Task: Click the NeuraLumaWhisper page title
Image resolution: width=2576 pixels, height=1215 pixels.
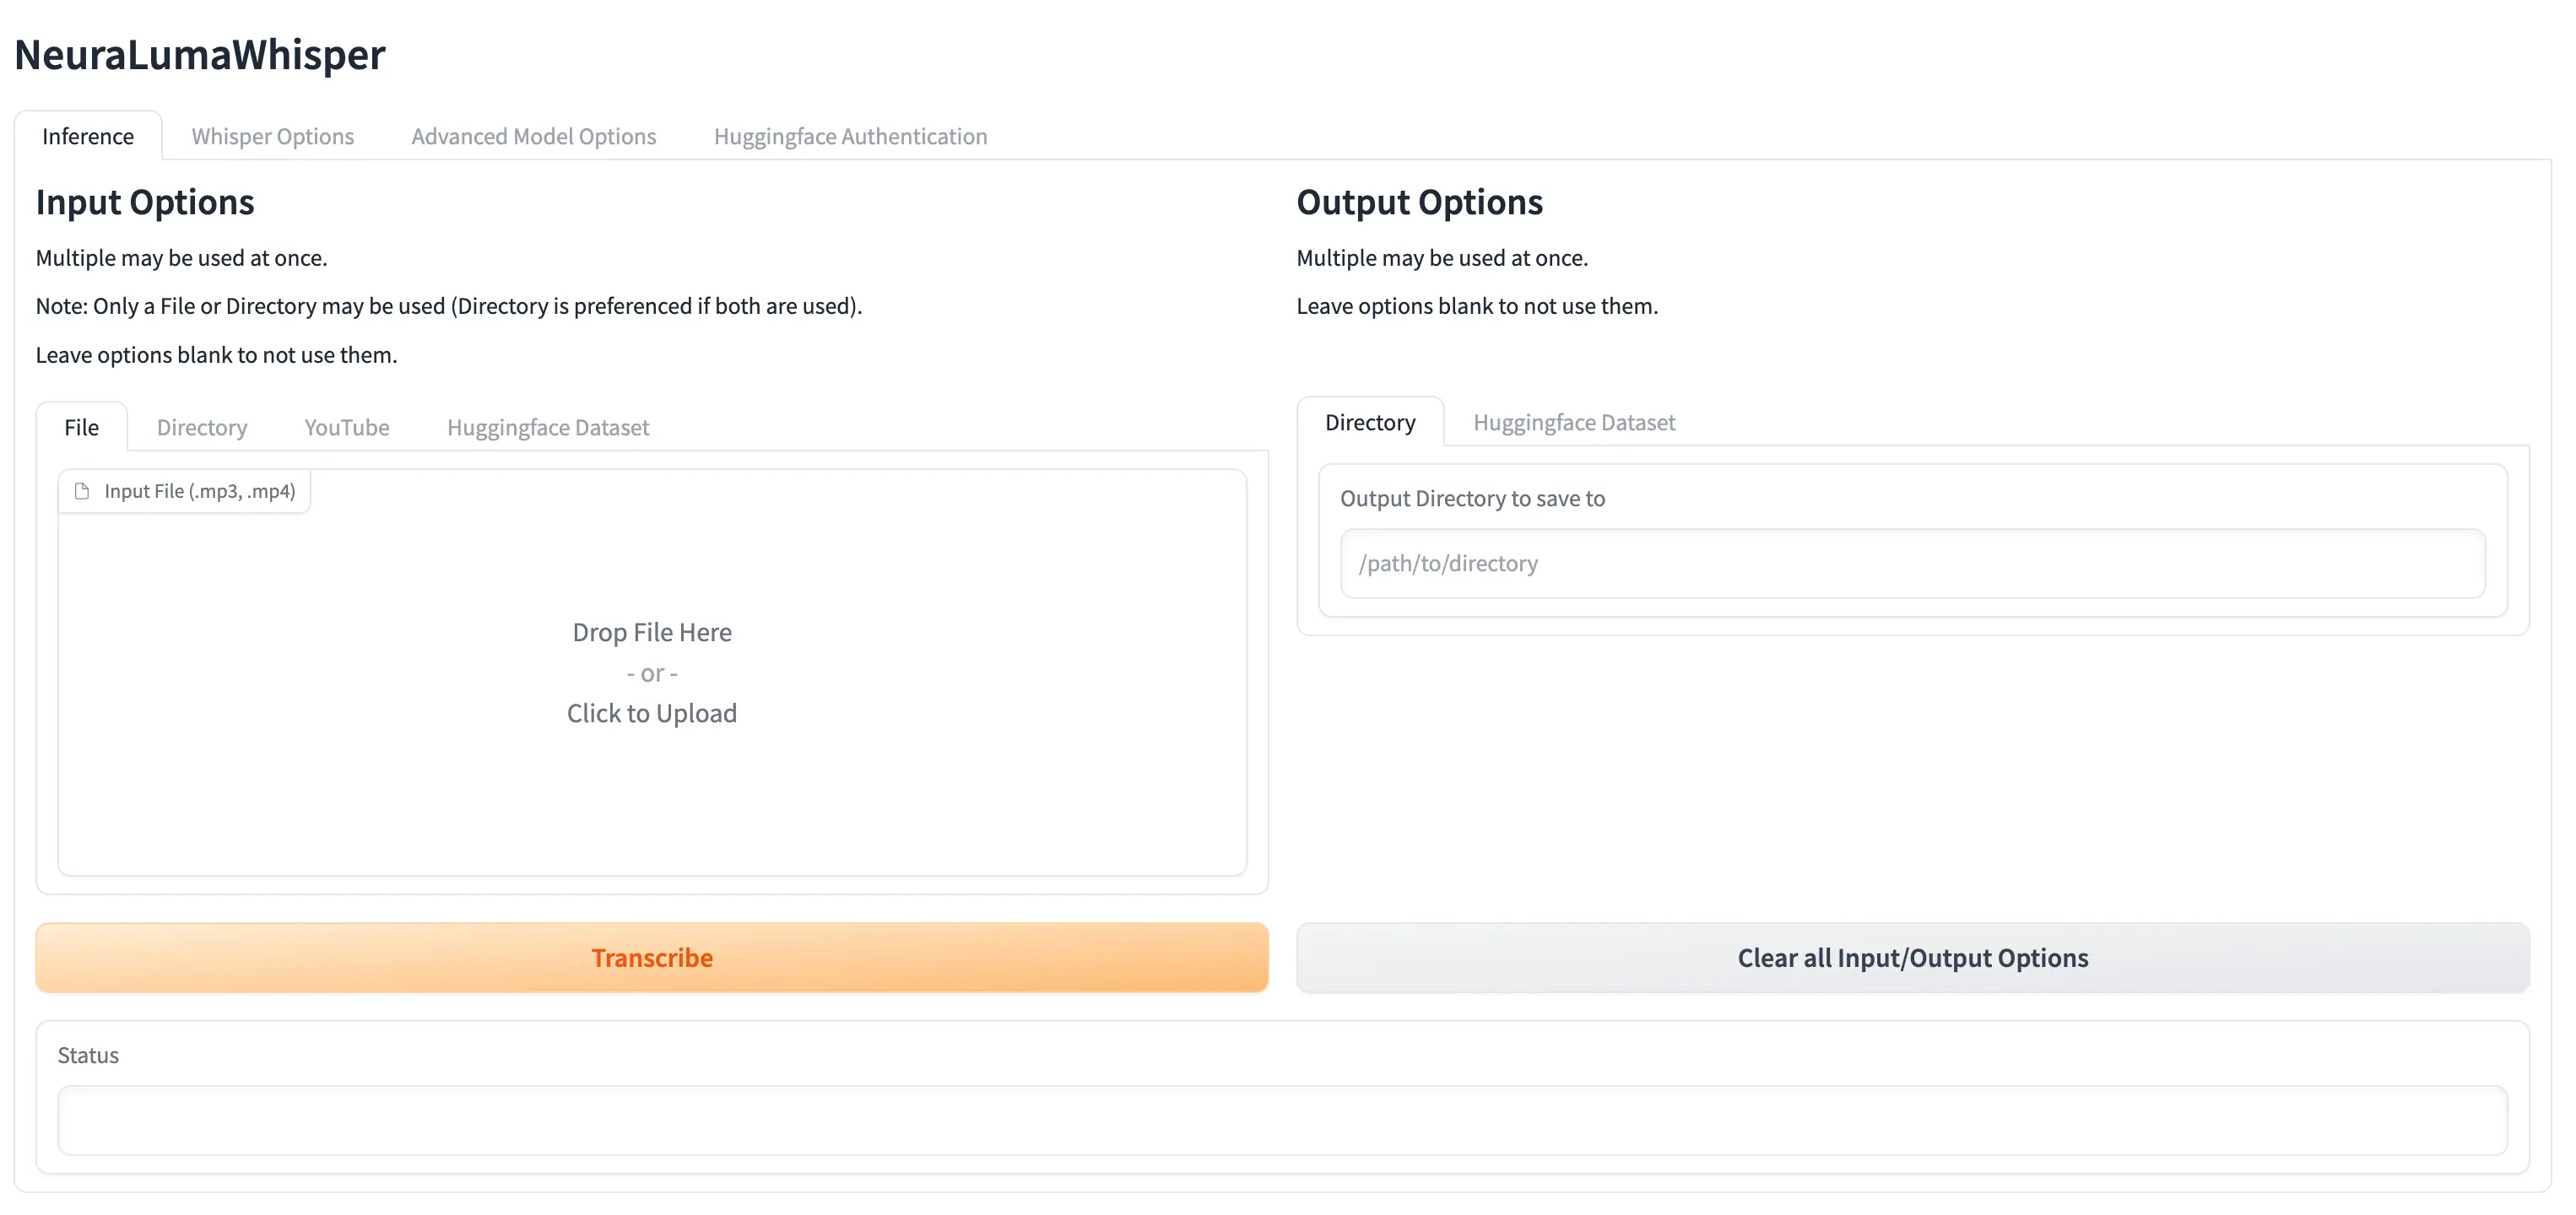Action: click(200, 54)
